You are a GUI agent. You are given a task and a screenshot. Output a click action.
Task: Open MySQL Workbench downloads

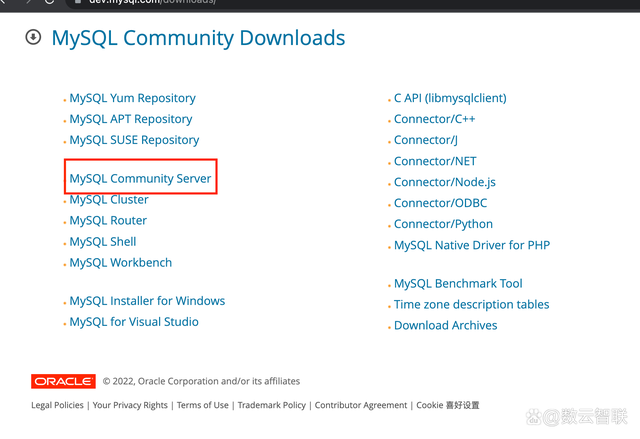pyautogui.click(x=120, y=262)
